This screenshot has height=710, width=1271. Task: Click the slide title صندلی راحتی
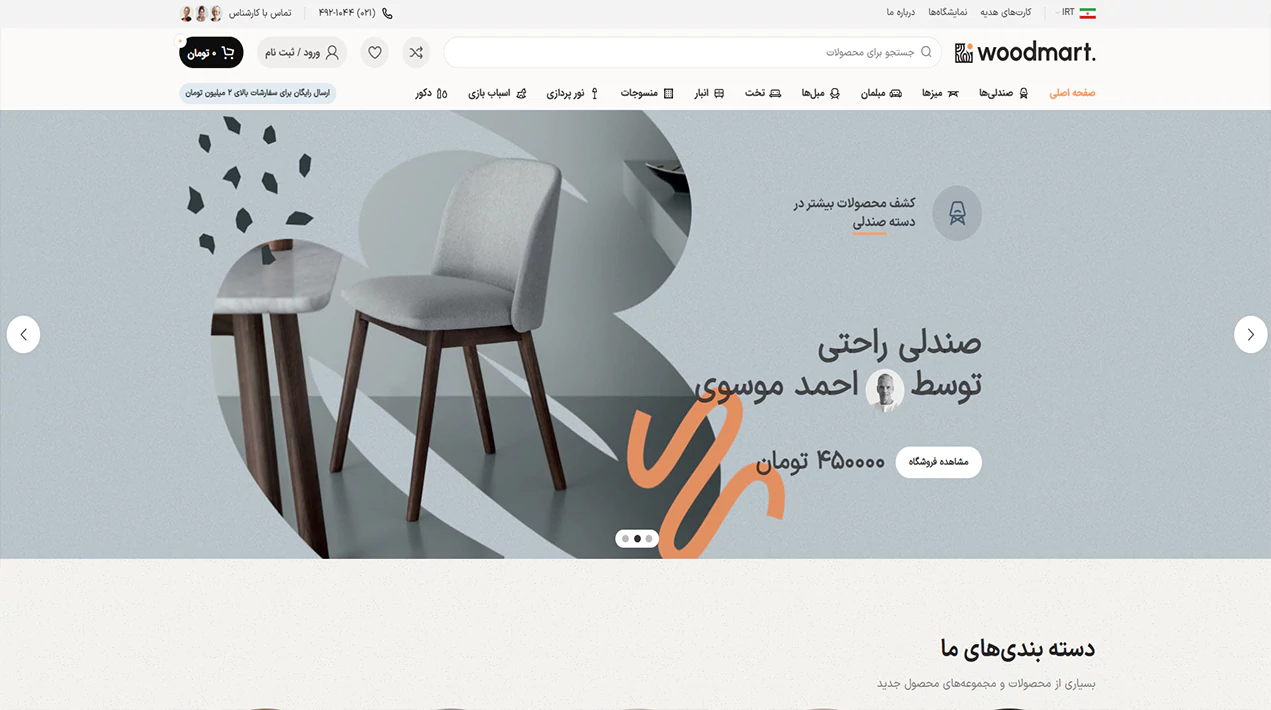[899, 343]
